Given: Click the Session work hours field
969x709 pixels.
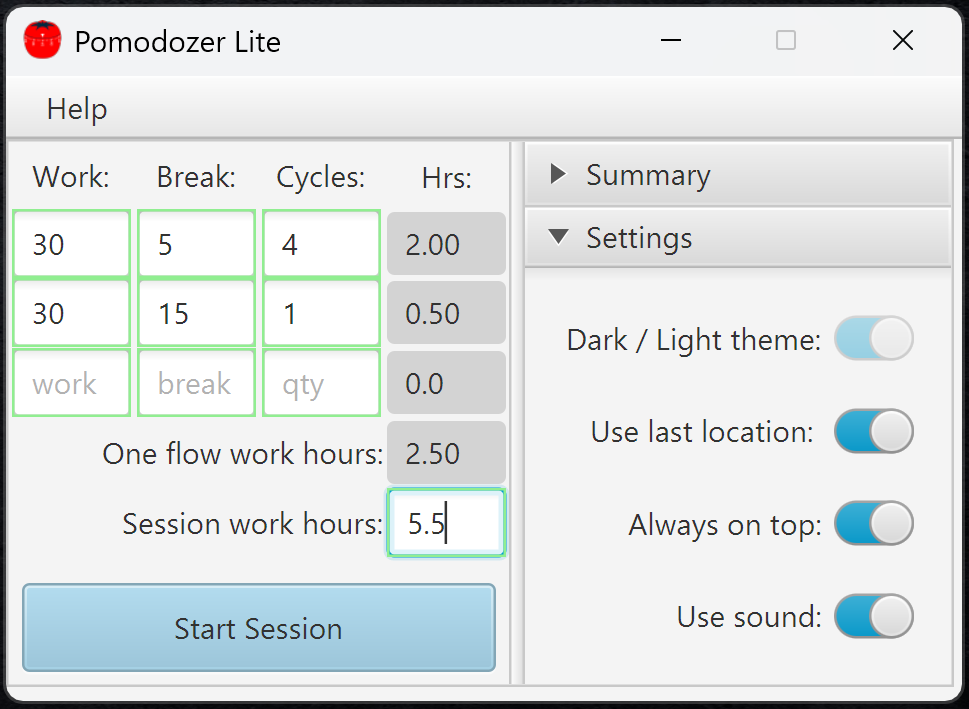Looking at the screenshot, I should (446, 523).
